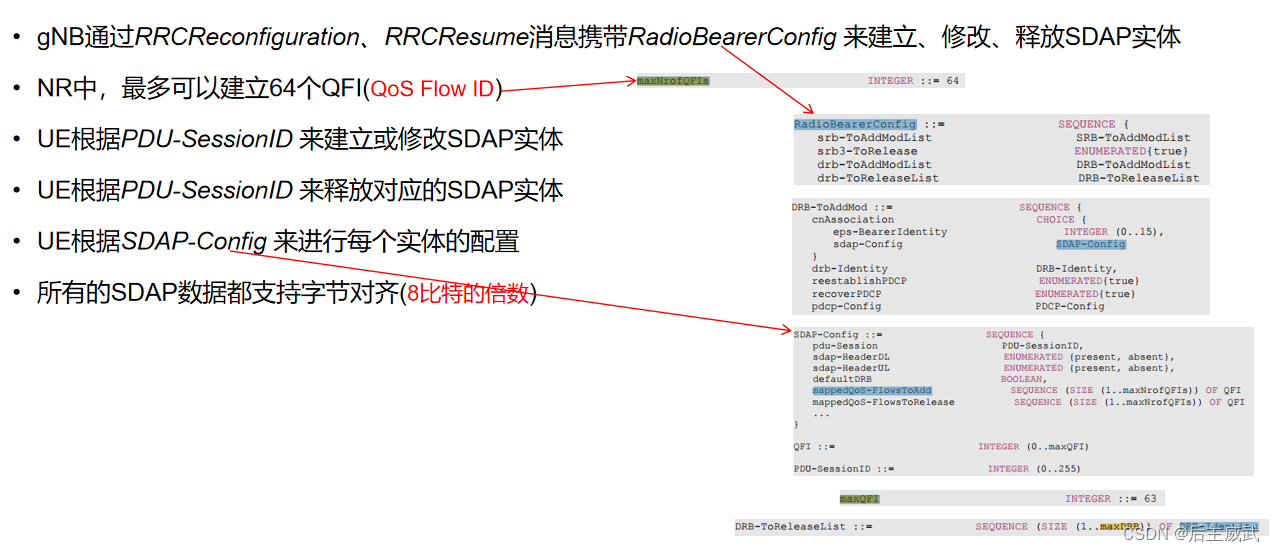Click the lowercase field "pdcp-Config"
This screenshot has width=1275, height=552.
846,306
